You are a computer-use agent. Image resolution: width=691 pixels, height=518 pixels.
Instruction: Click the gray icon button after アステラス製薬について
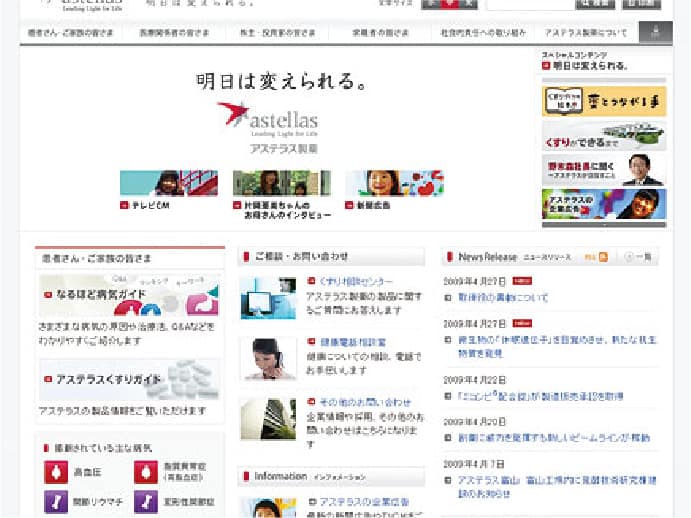[x=656, y=32]
